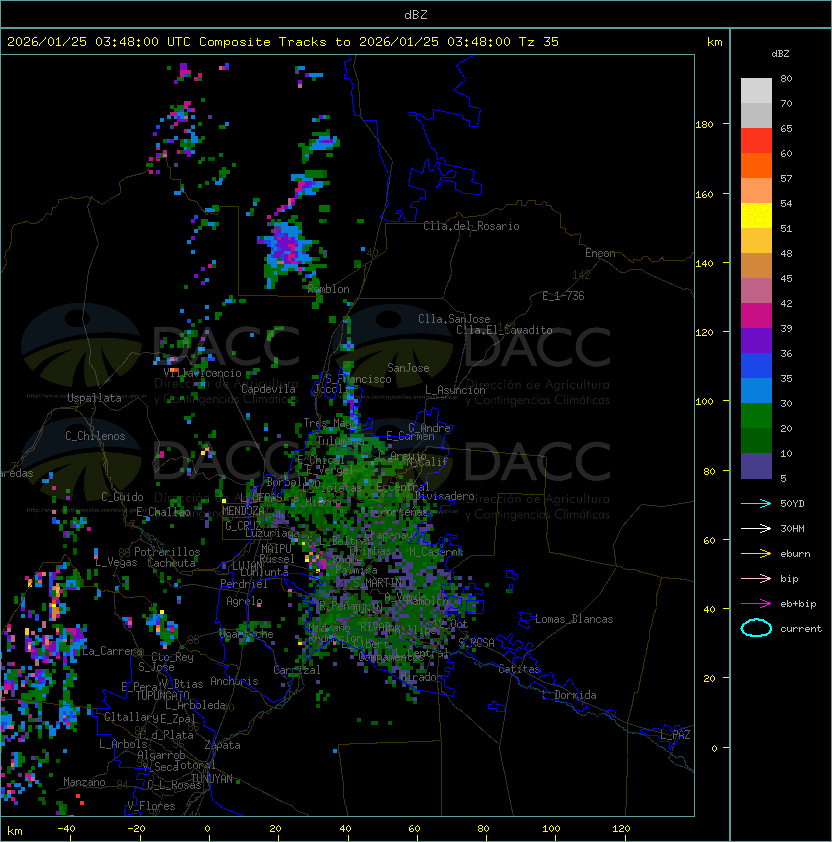Click the 'dBZ' title at top
The width and height of the screenshot is (832, 842).
[x=416, y=14]
